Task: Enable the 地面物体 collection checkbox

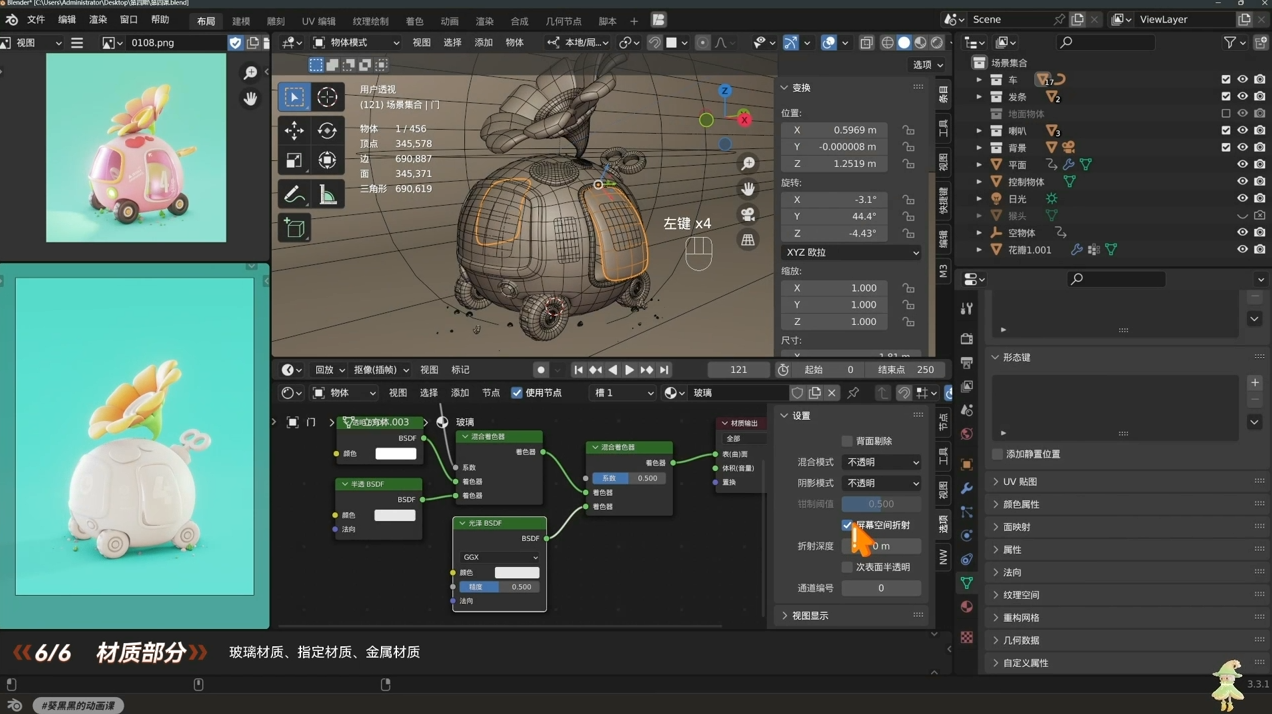Action: 1226,113
